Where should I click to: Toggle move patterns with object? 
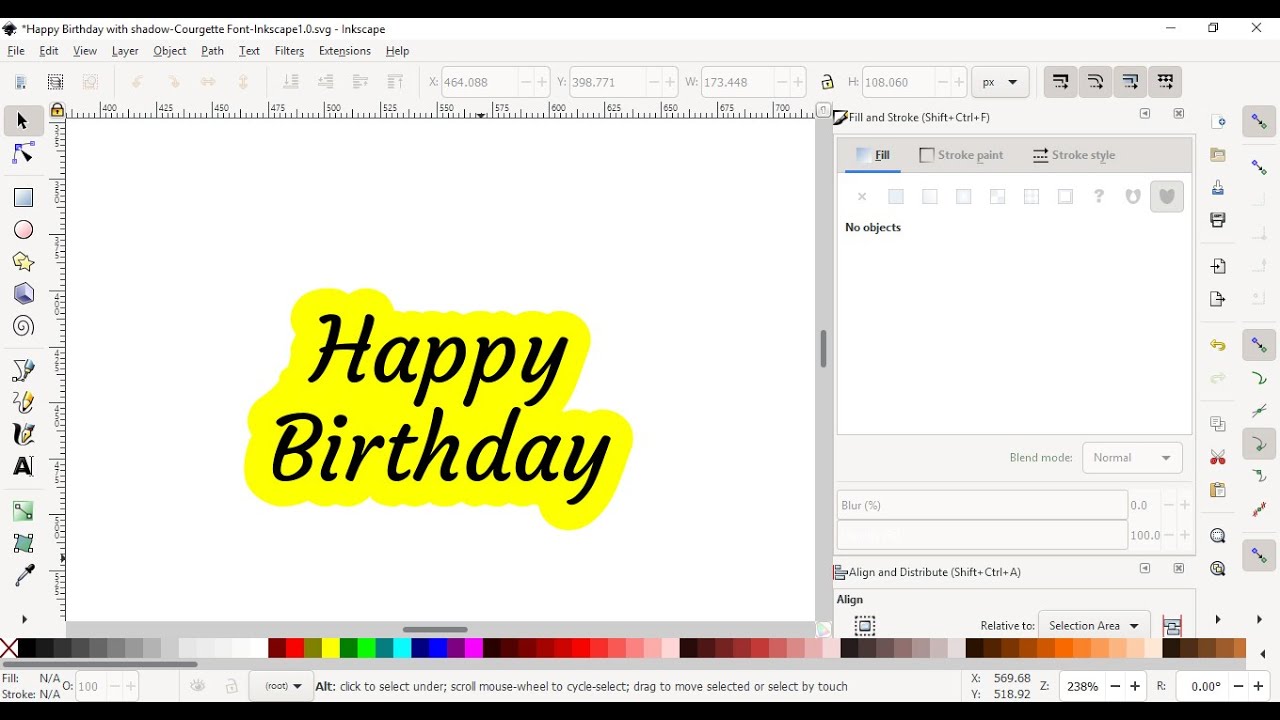[1165, 82]
